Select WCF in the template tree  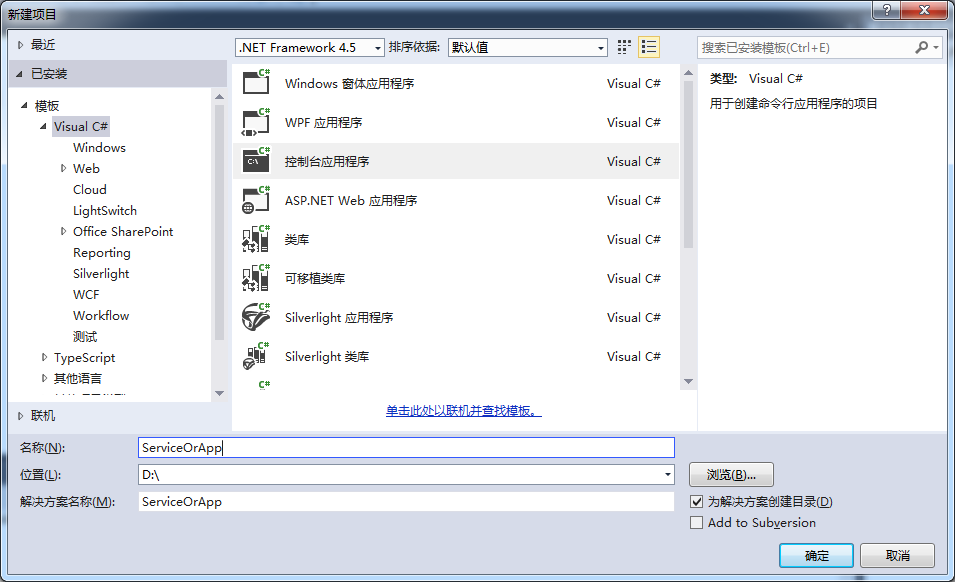point(86,295)
